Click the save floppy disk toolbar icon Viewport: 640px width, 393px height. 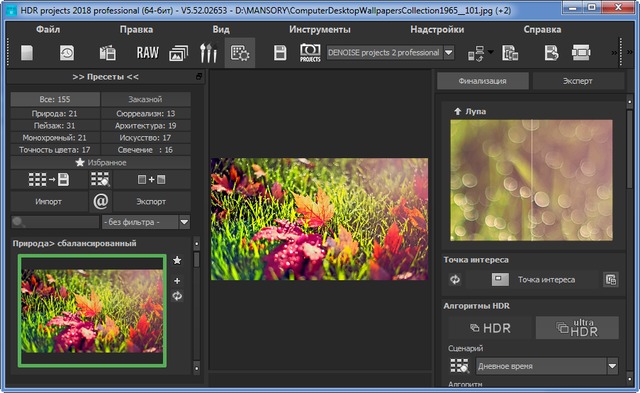[280, 53]
